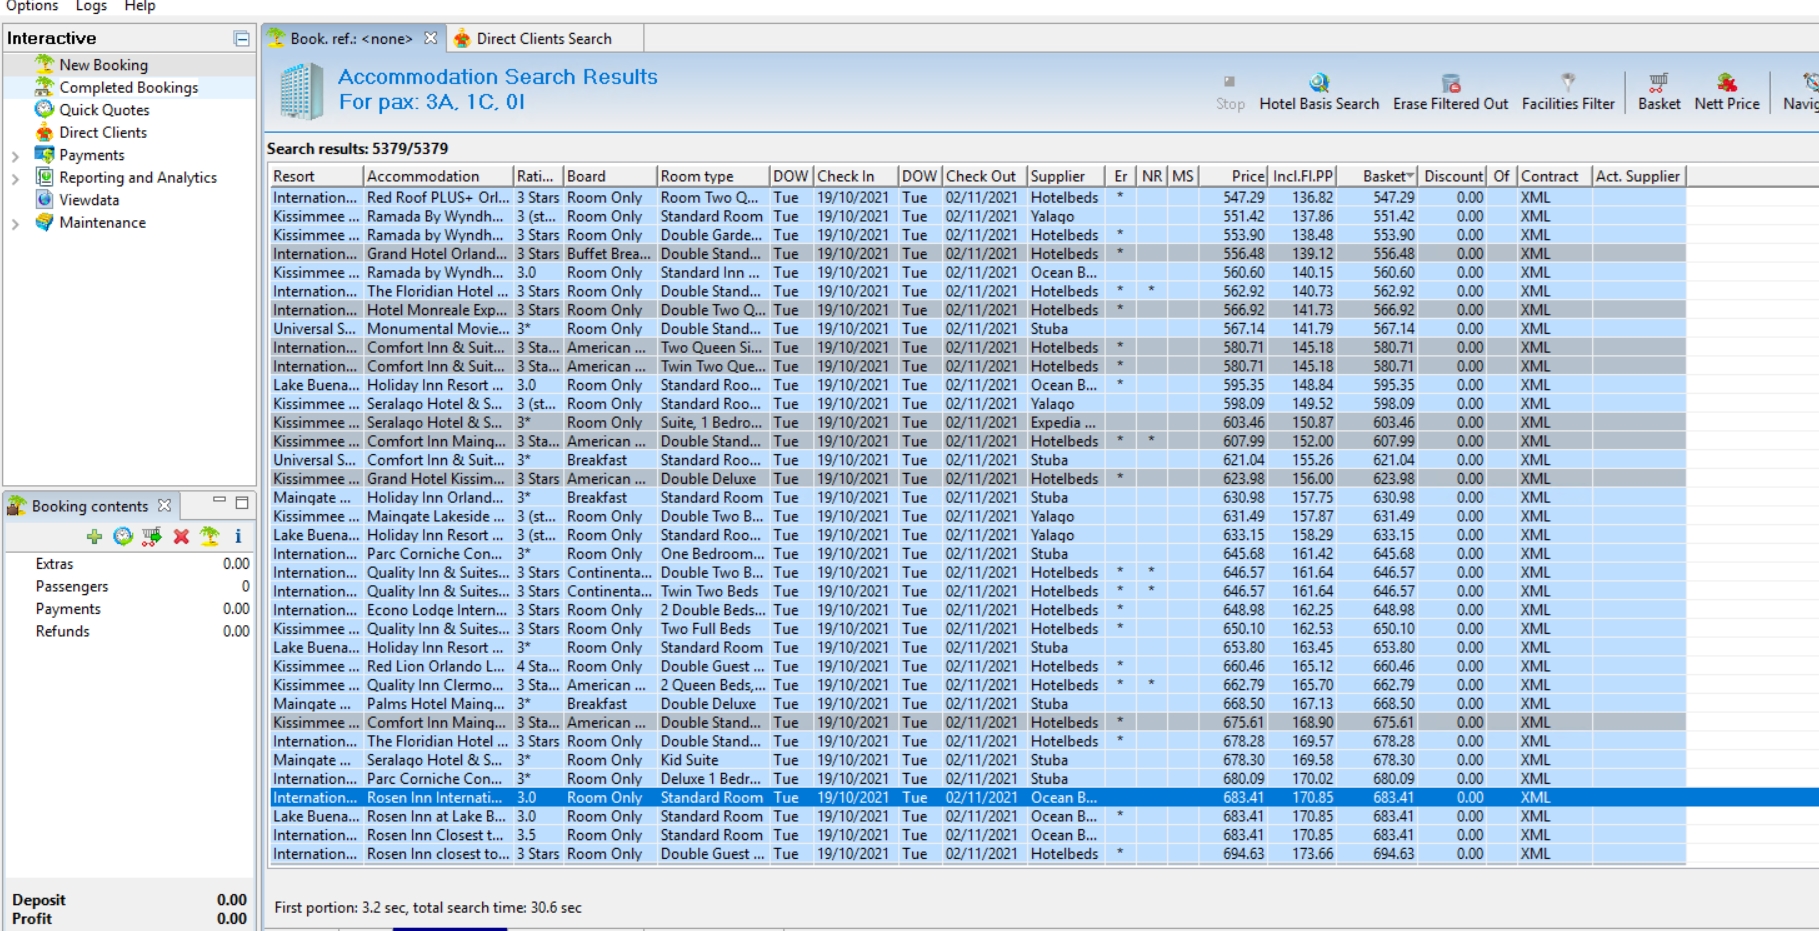Viewport: 1819px width, 931px height.
Task: Click the One Bedroom... room type cell
Action: click(x=713, y=554)
